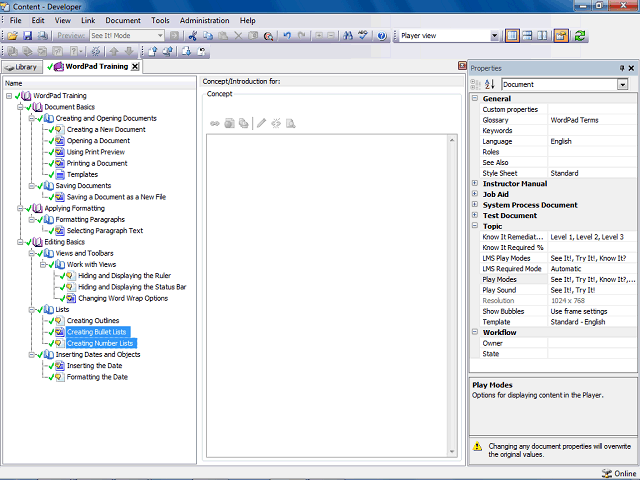The image size is (640, 480).
Task: Click the Open folder toolbar icon
Action: pos(13,36)
